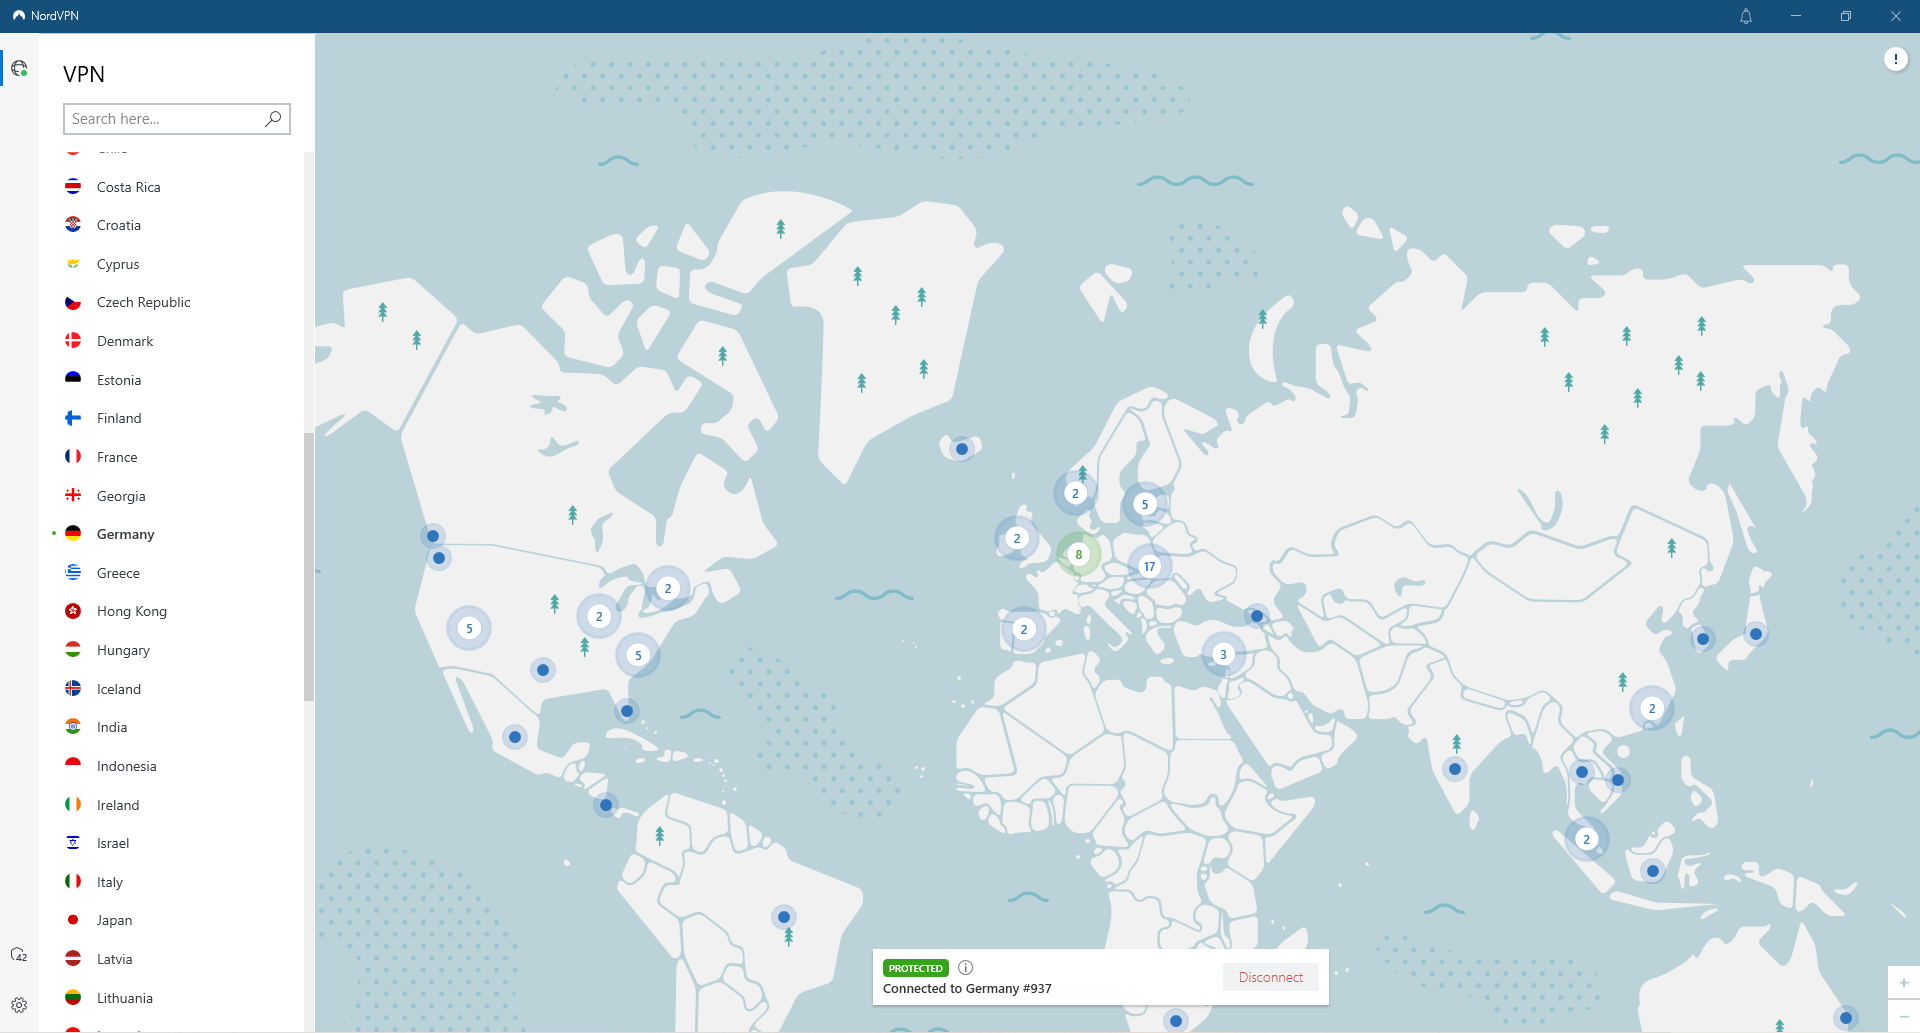Image resolution: width=1920 pixels, height=1033 pixels.
Task: Click the Iceland server pin on map
Action: click(961, 449)
